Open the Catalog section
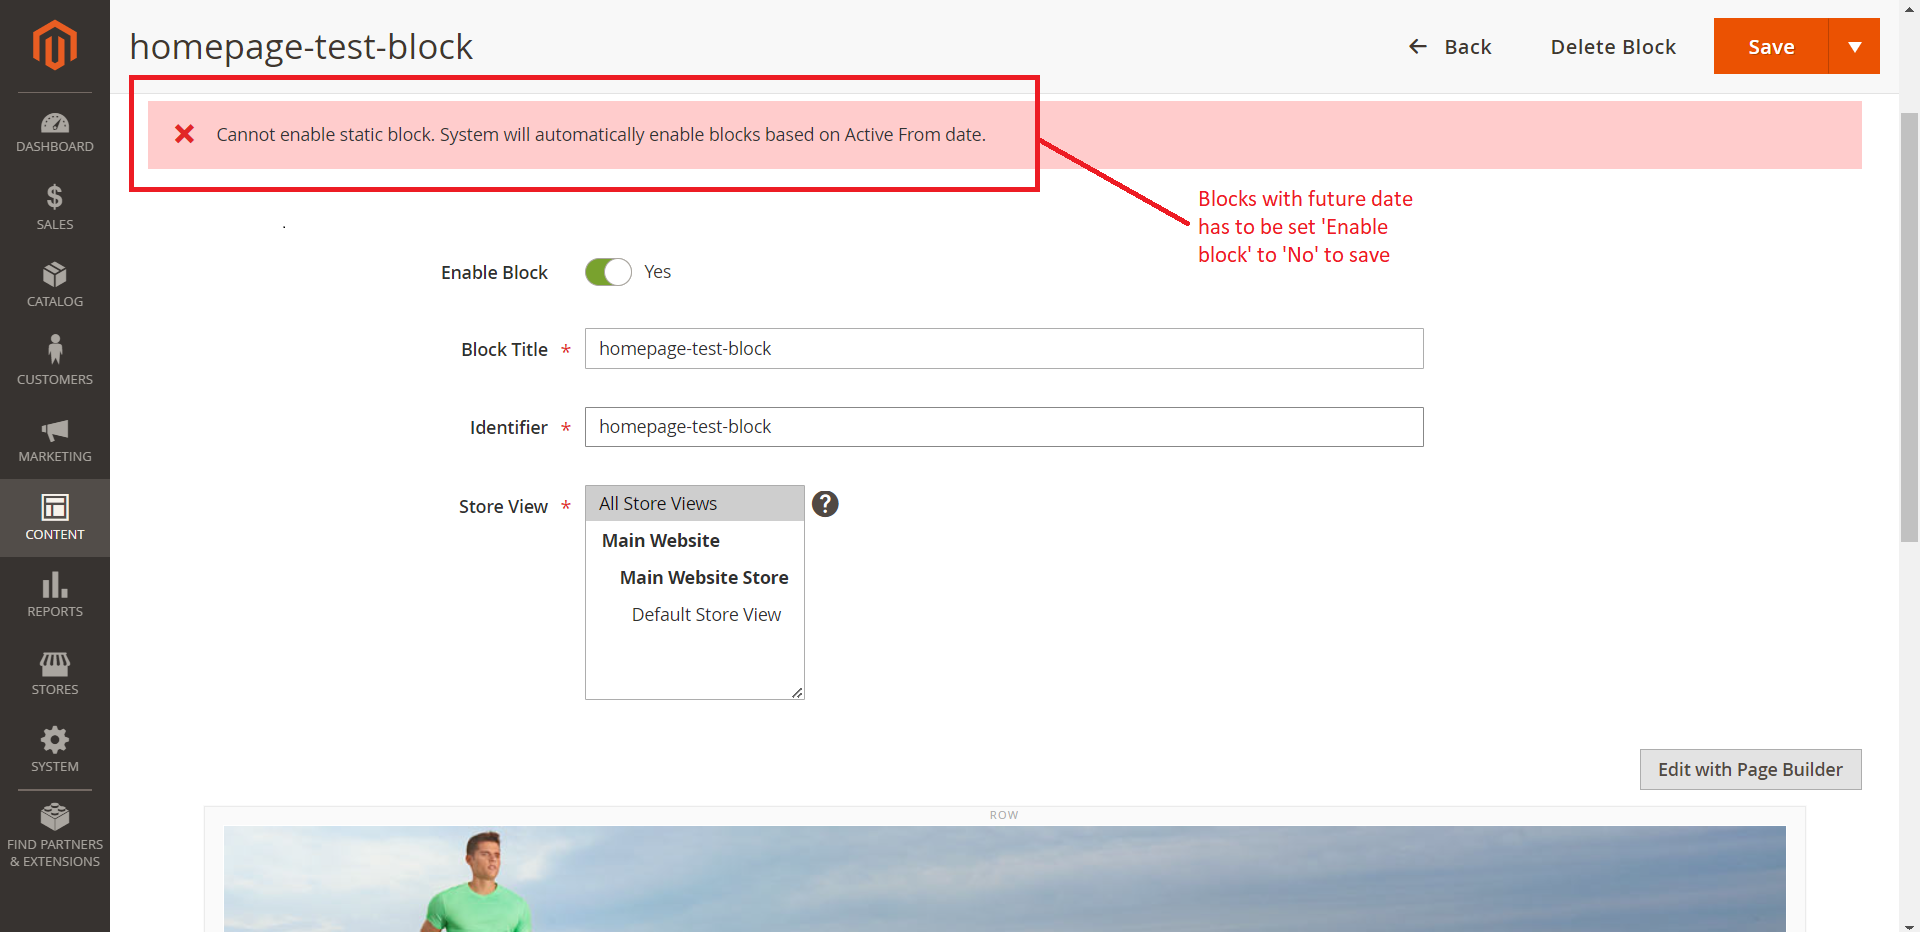This screenshot has height=932, width=1920. pyautogui.click(x=55, y=284)
